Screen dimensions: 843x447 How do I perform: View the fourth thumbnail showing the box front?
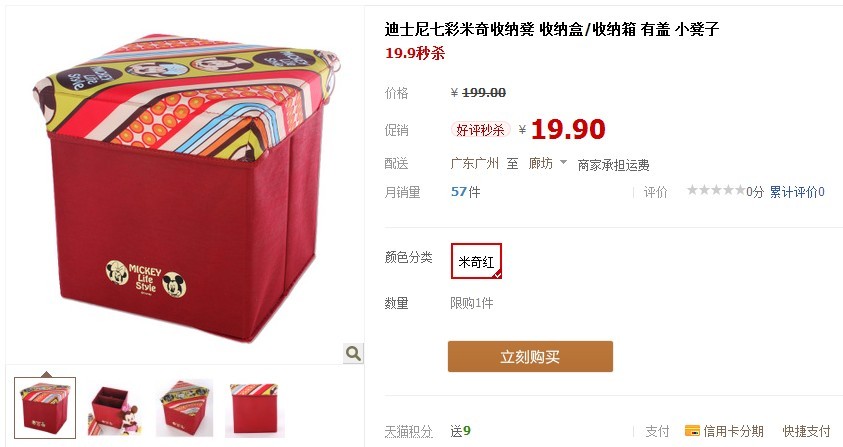point(254,408)
